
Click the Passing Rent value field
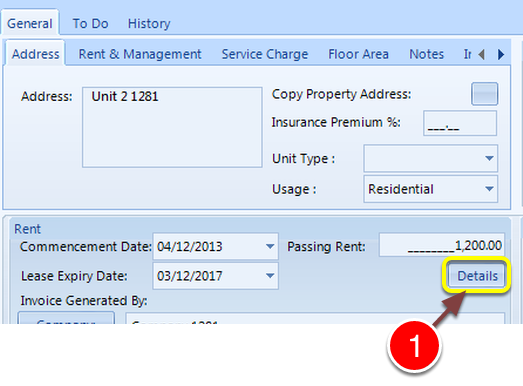pos(442,245)
